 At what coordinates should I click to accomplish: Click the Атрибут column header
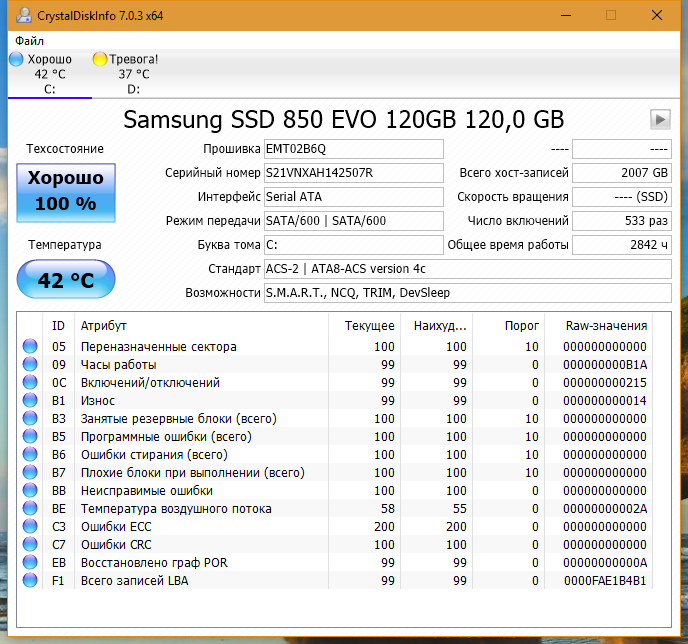(x=103, y=326)
